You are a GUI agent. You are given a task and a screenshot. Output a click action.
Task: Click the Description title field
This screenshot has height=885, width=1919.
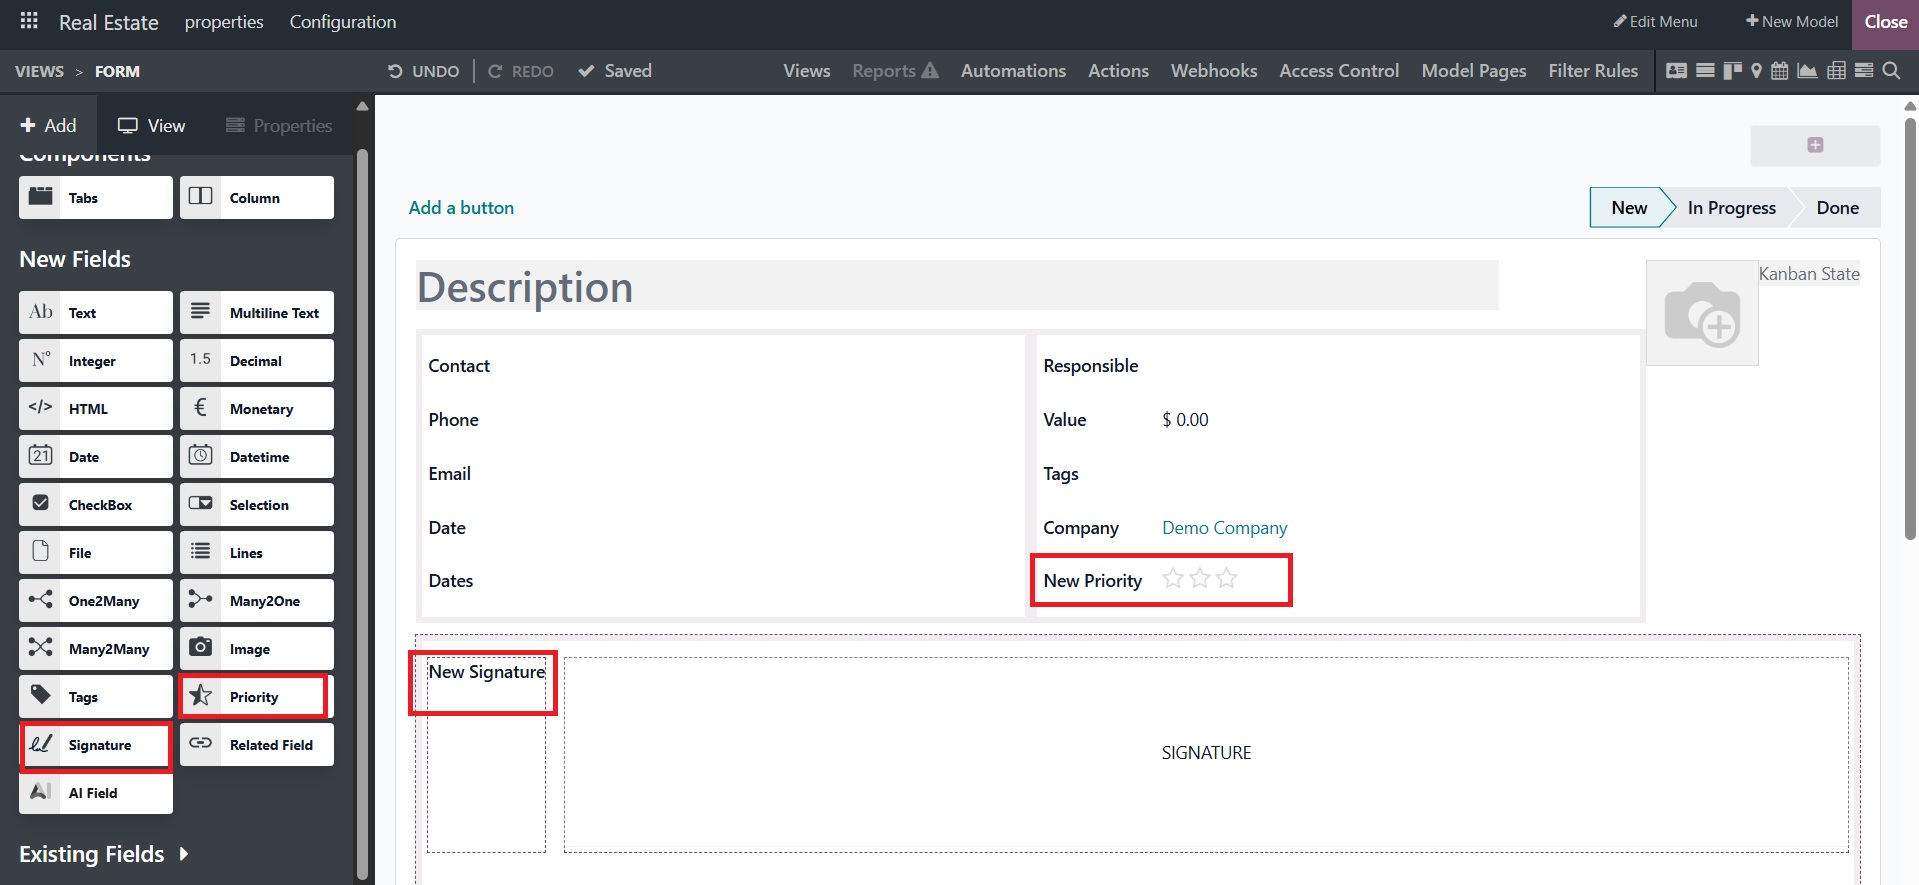(956, 287)
